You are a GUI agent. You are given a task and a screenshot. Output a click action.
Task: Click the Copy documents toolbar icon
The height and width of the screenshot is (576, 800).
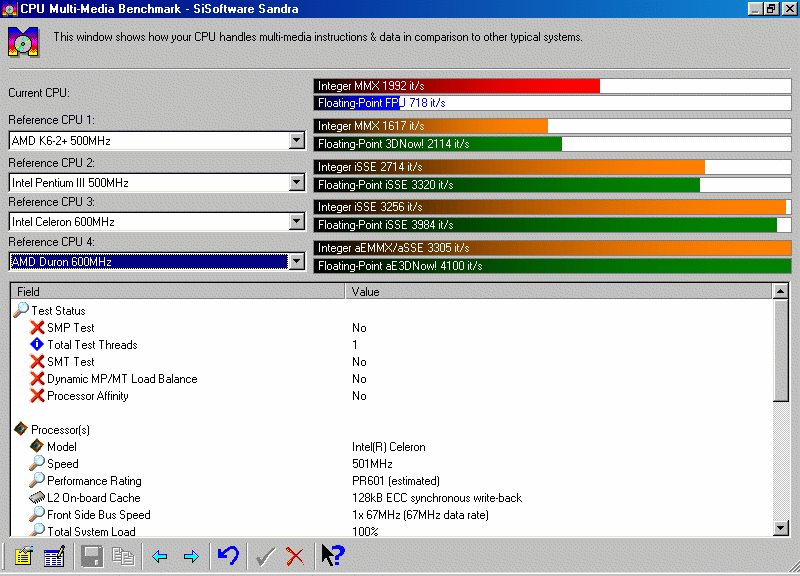[123, 556]
